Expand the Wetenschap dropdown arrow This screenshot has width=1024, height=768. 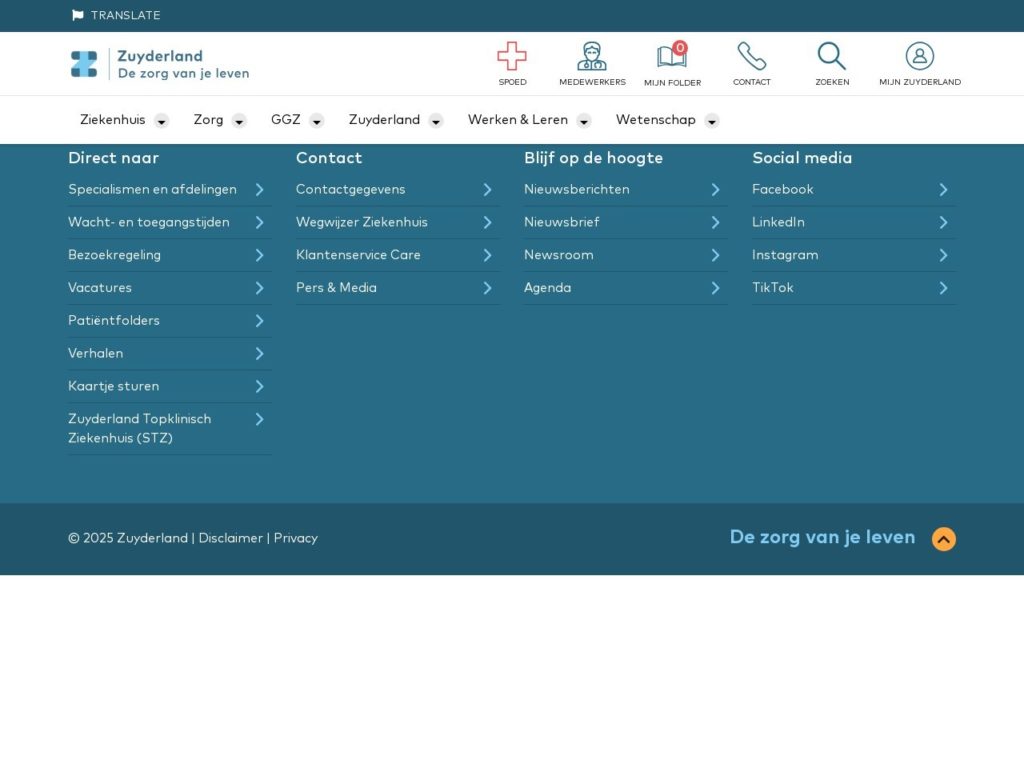click(711, 121)
